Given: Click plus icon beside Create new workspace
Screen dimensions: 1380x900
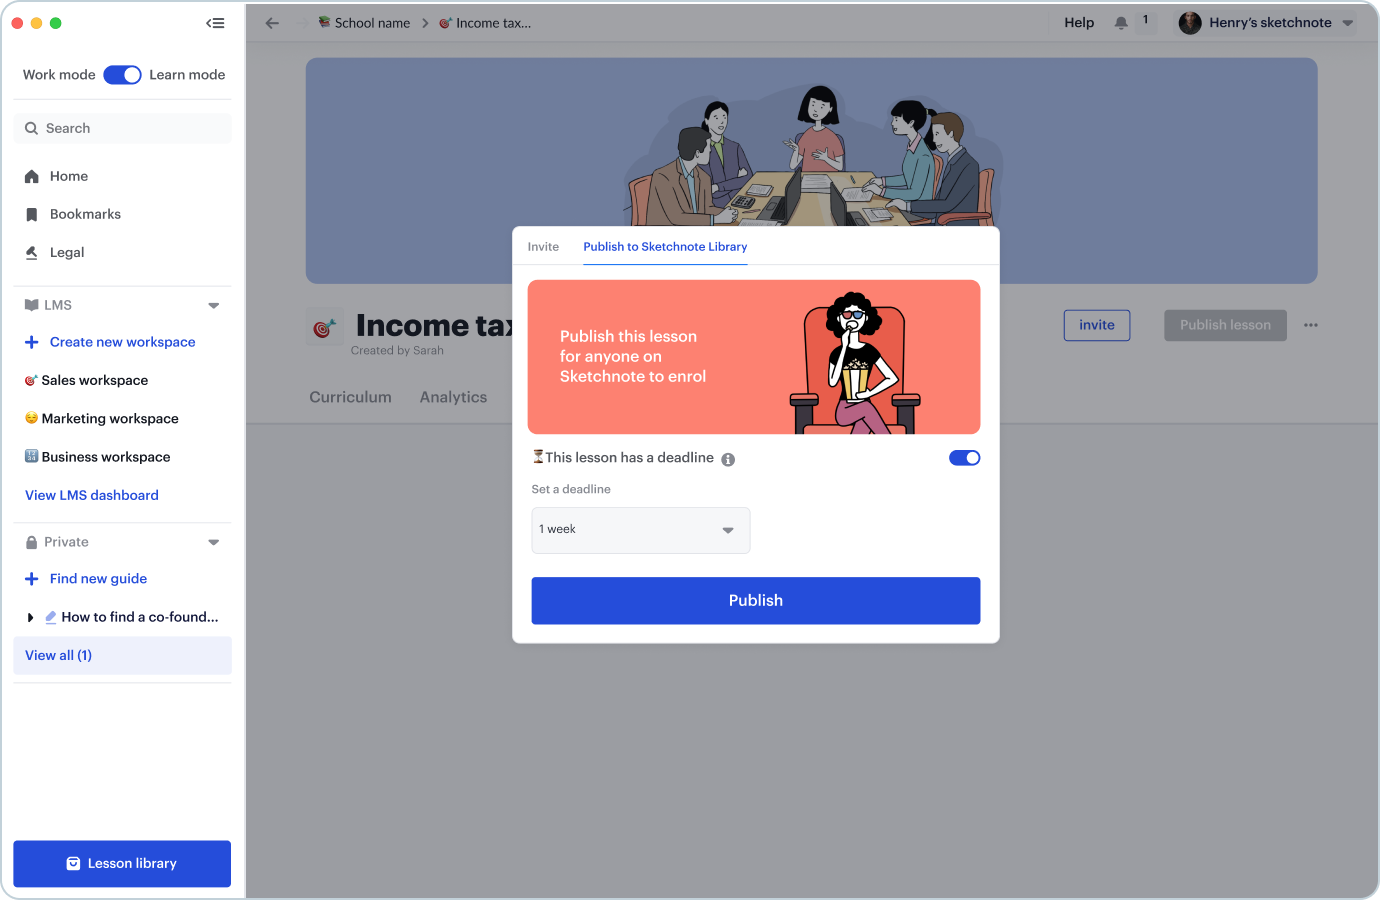Looking at the screenshot, I should click(31, 342).
